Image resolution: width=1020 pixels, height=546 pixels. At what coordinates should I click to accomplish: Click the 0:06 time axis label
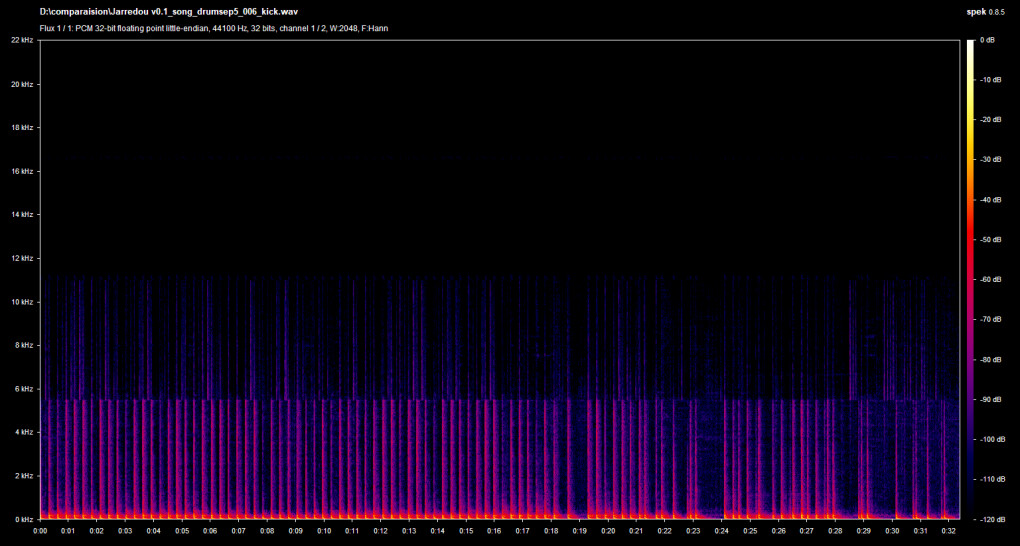pyautogui.click(x=210, y=531)
